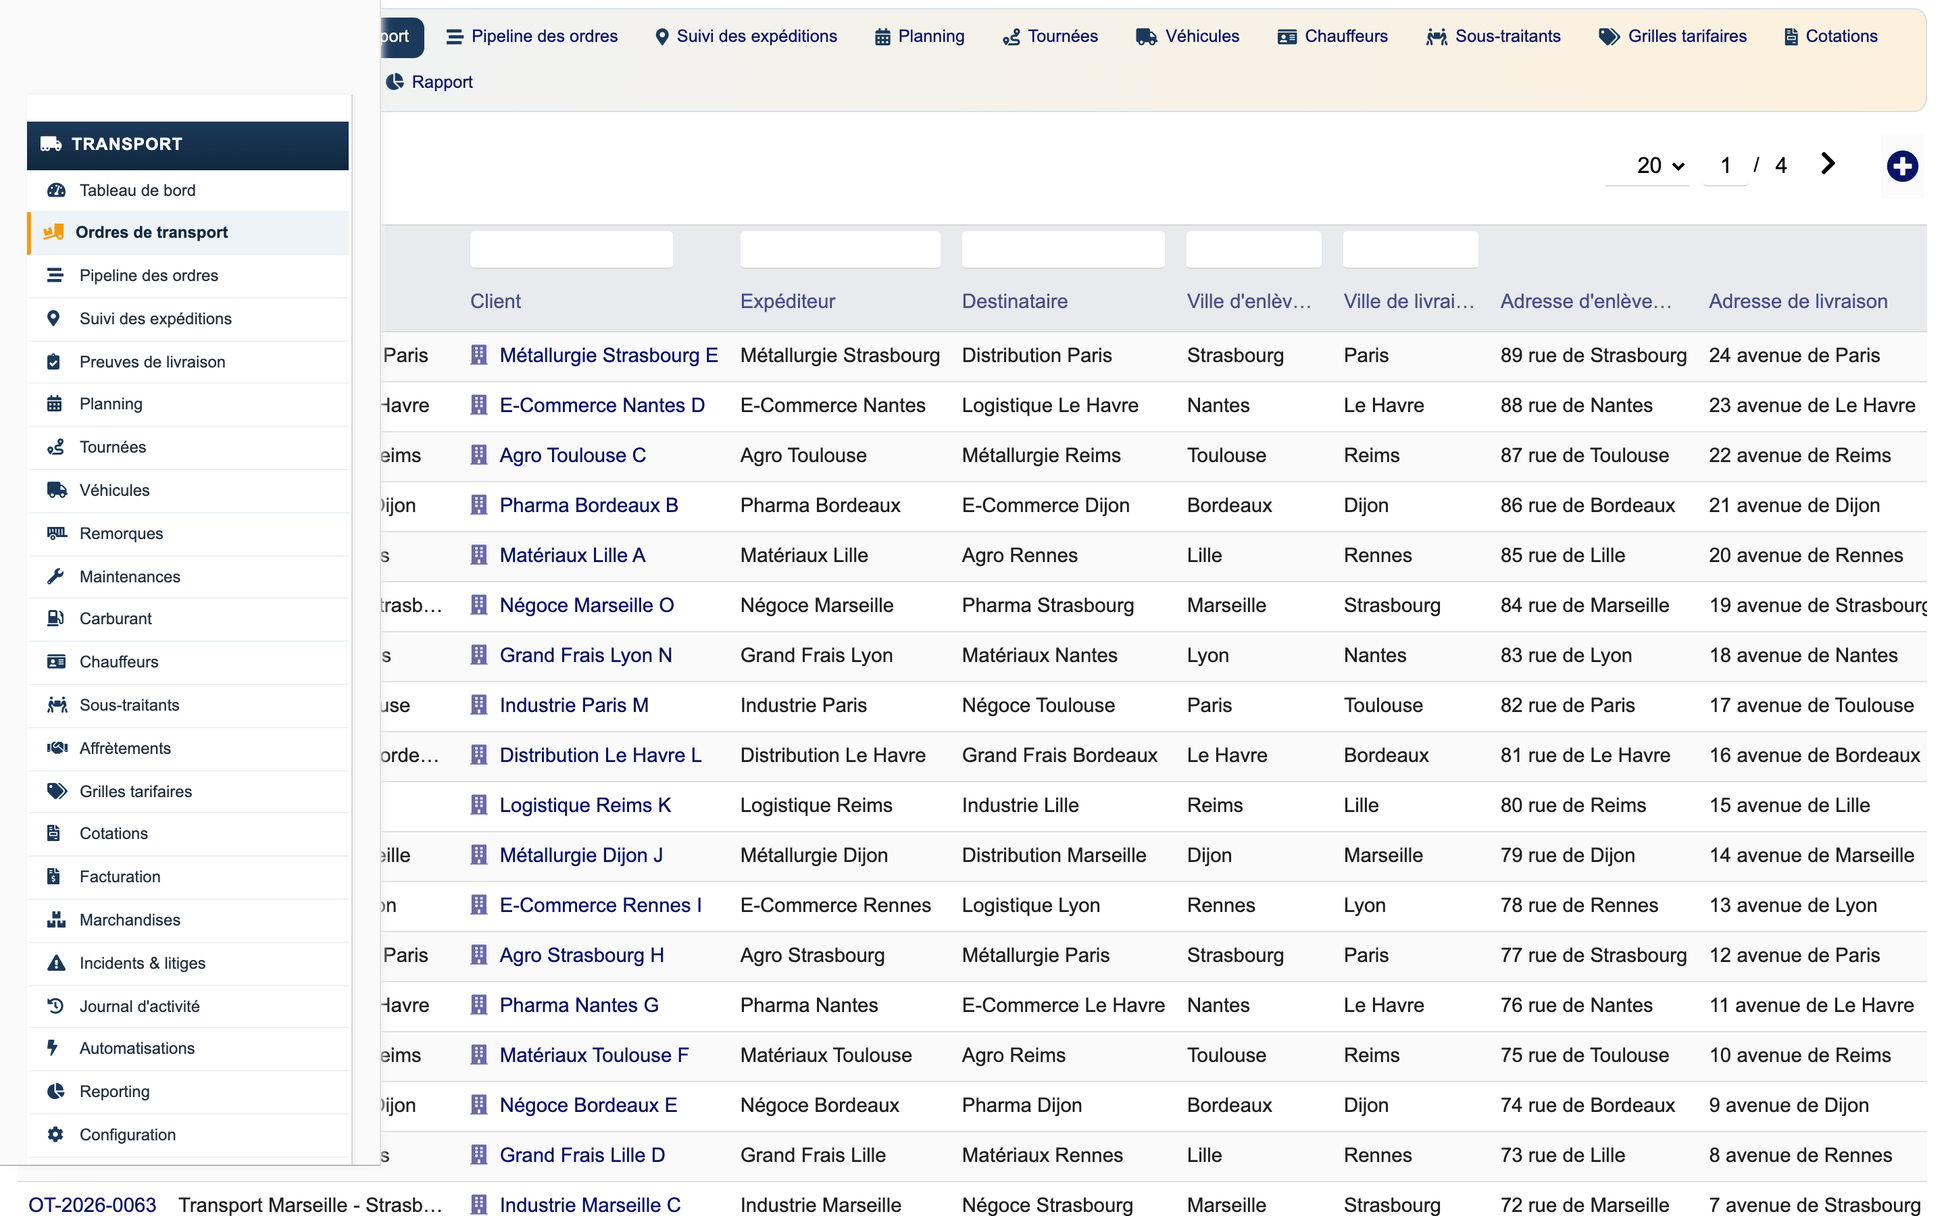Screen dimensions: 1946x1216
Task: Open client Industrie Marseille C link
Action: click(590, 1205)
